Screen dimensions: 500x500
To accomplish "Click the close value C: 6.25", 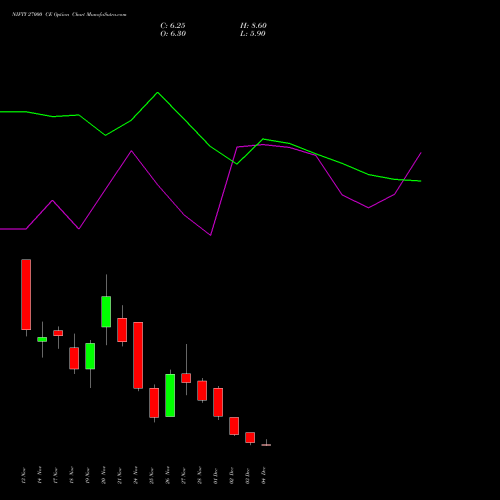I will (173, 26).
